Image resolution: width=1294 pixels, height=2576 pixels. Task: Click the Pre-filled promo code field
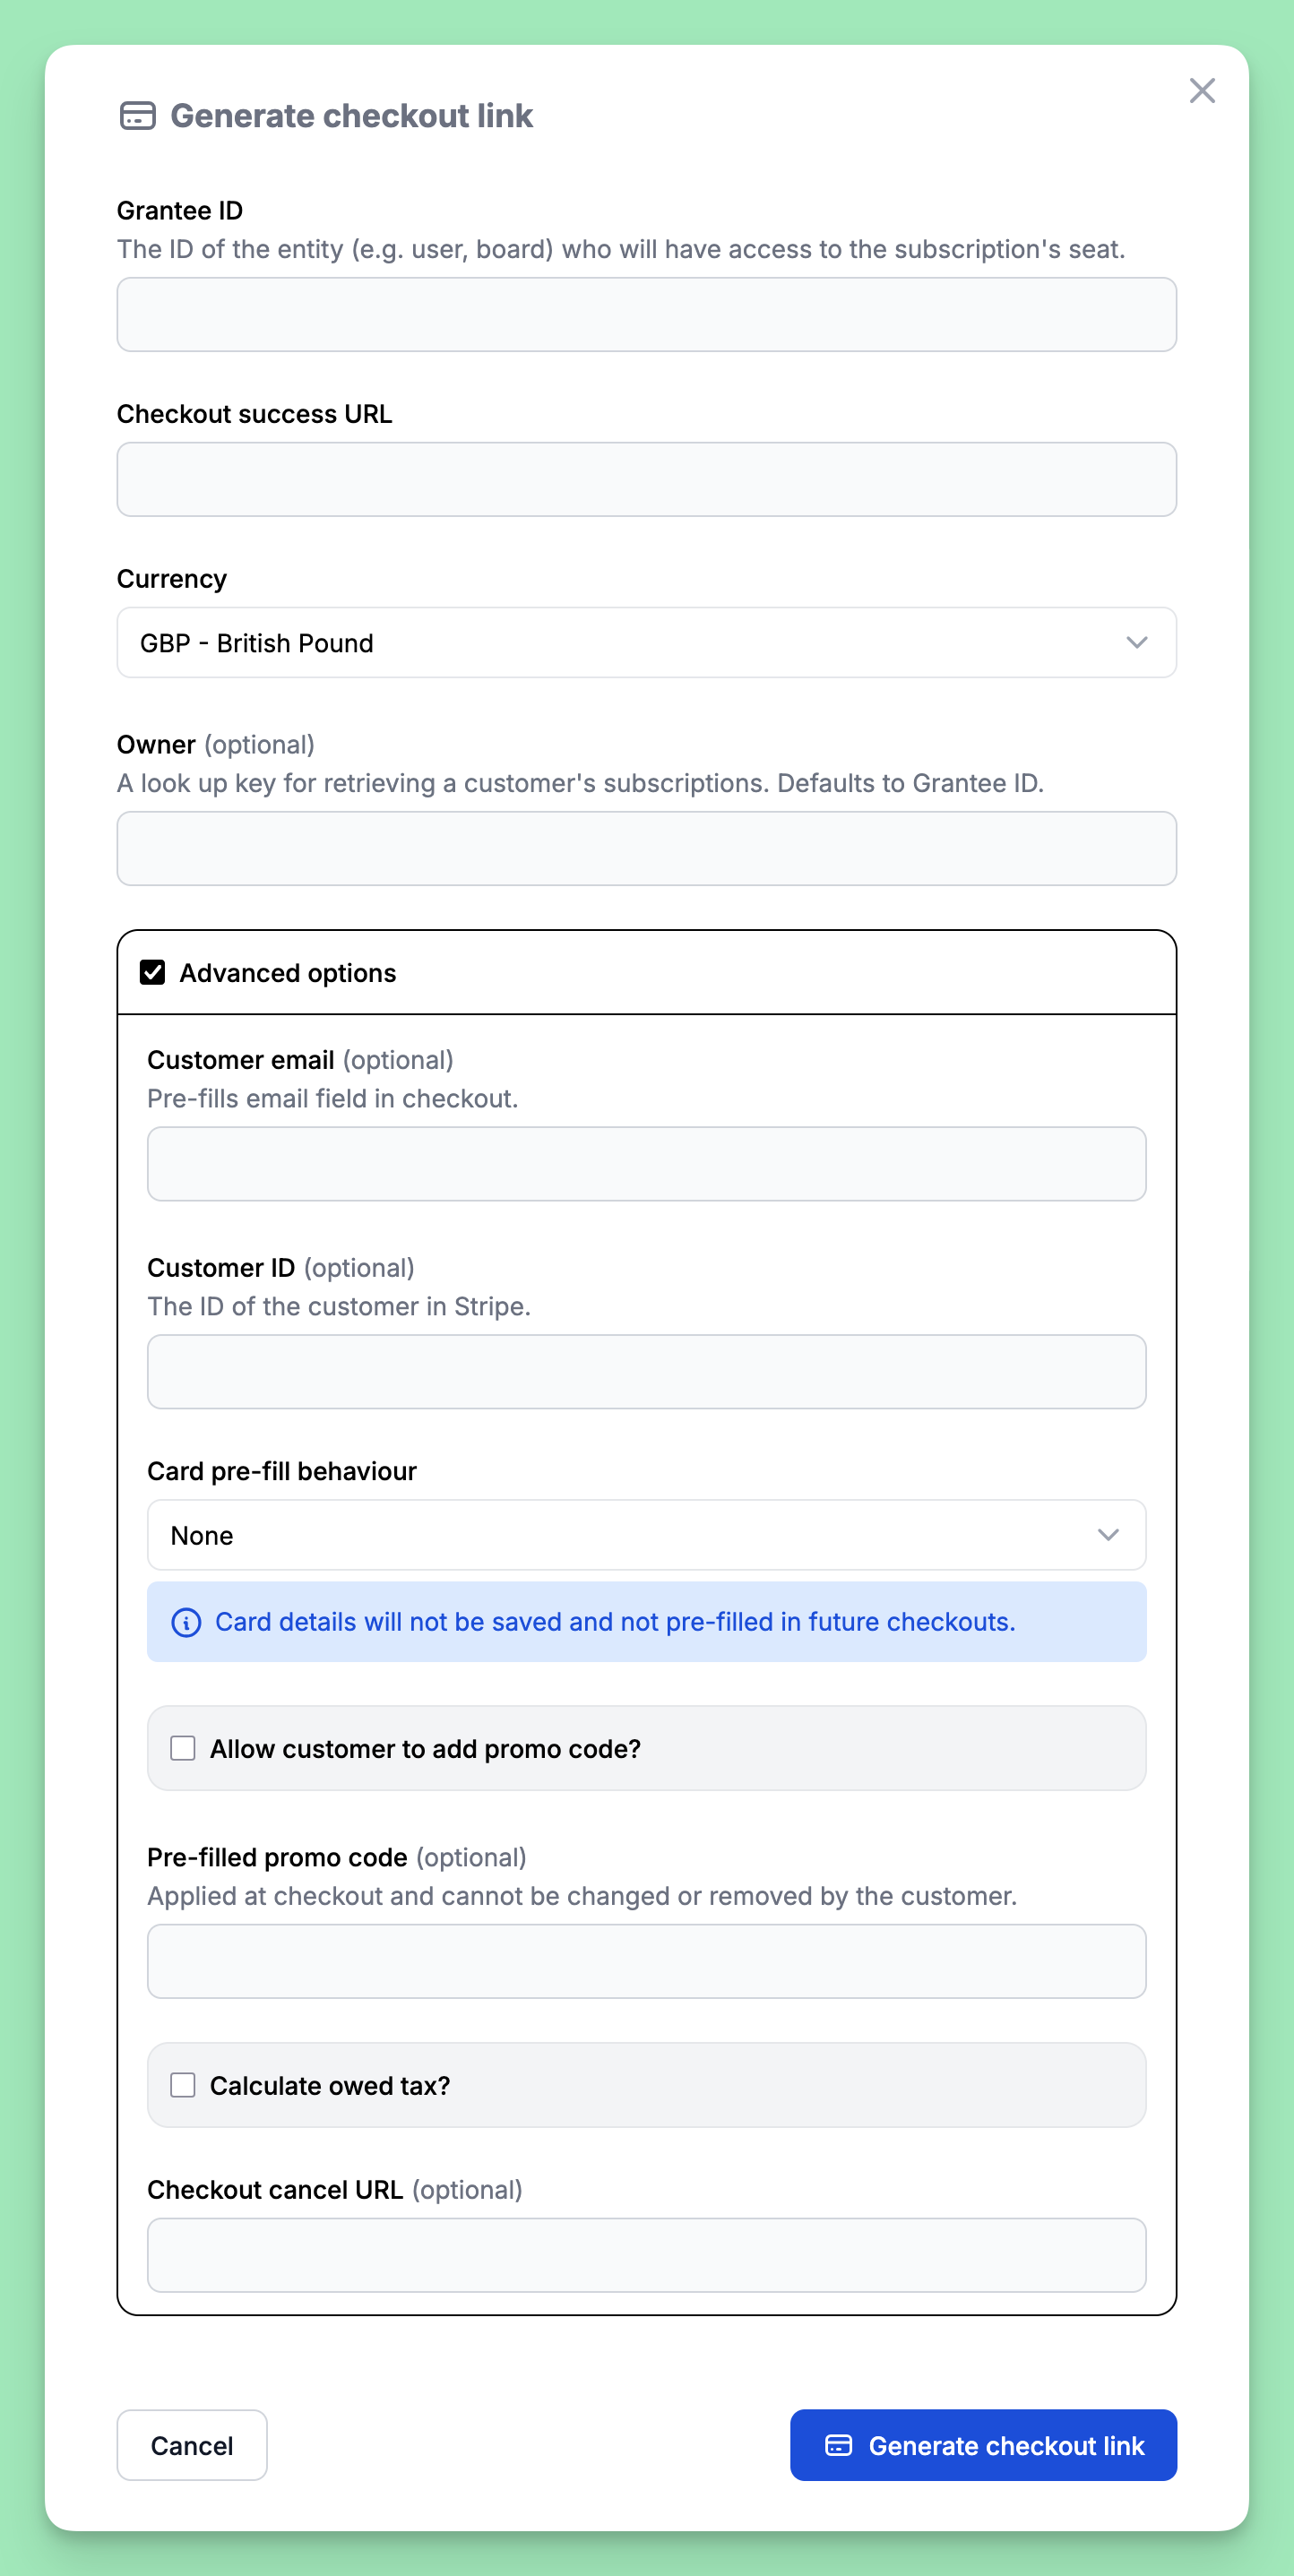click(x=646, y=1961)
